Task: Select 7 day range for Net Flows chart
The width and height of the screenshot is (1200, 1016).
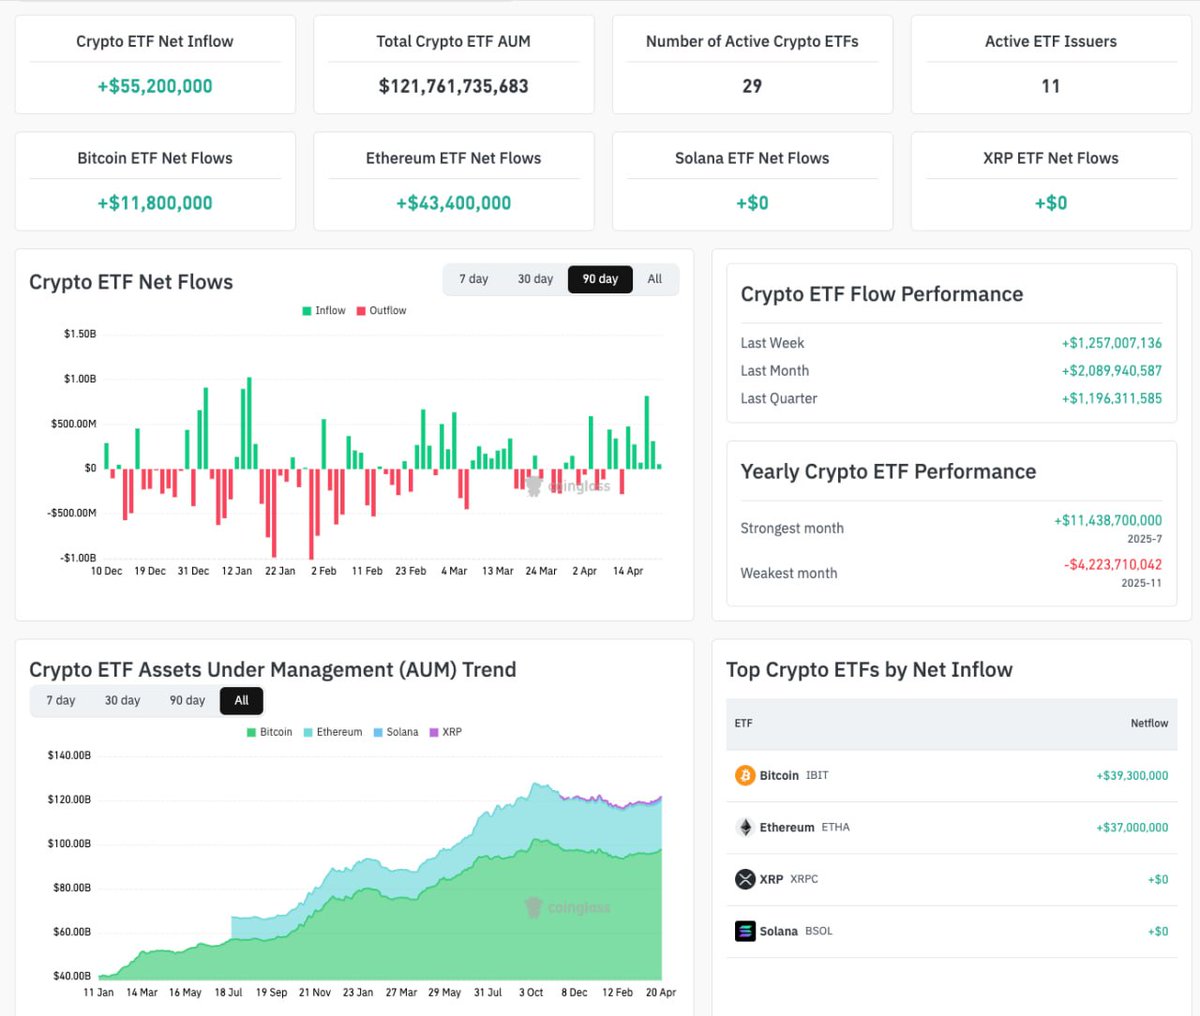Action: pyautogui.click(x=473, y=279)
